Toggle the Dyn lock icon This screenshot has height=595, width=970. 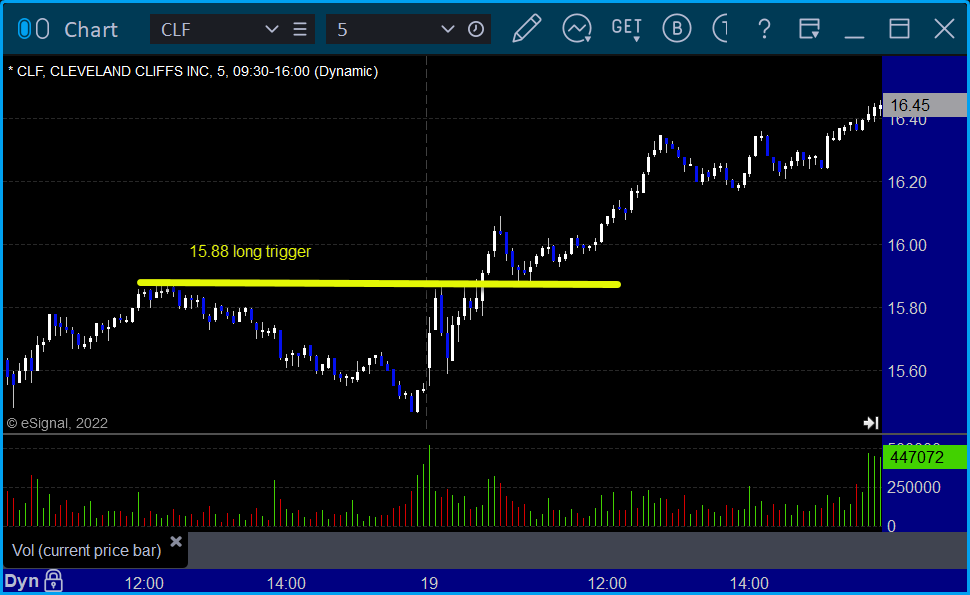point(53,581)
